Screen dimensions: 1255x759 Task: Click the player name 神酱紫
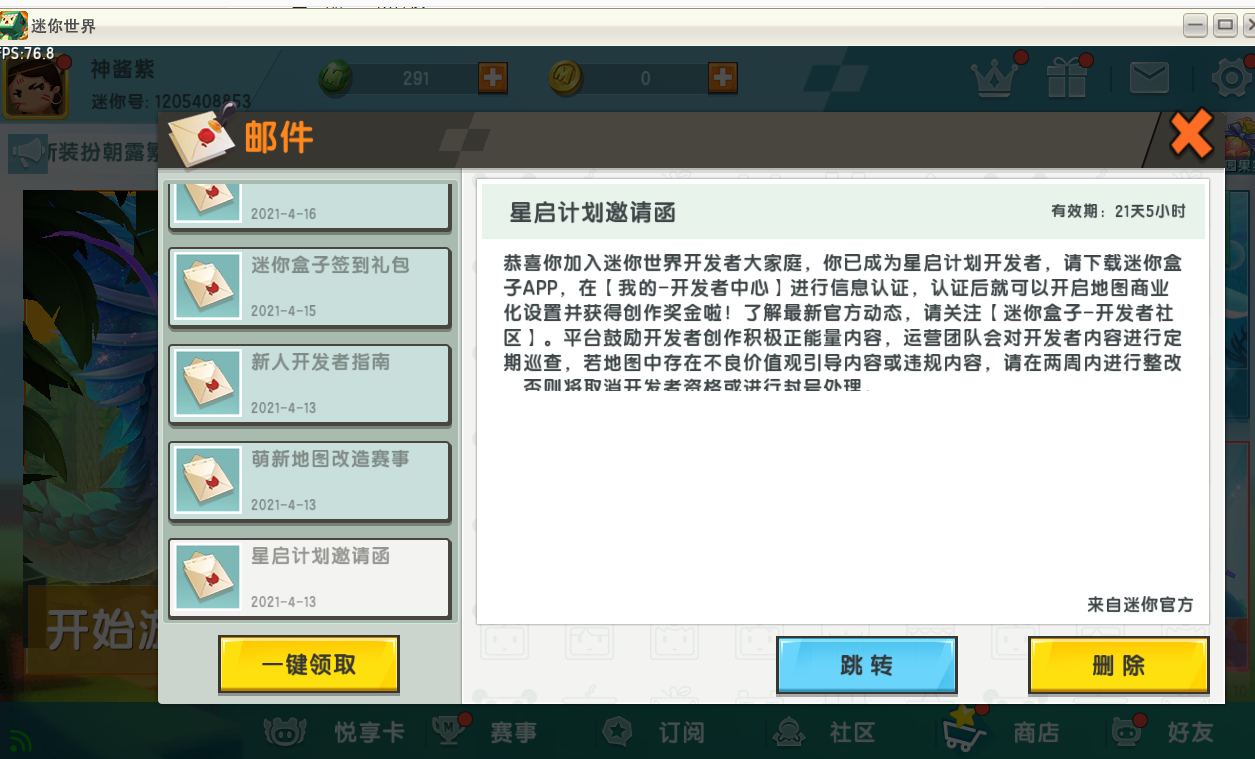point(123,69)
